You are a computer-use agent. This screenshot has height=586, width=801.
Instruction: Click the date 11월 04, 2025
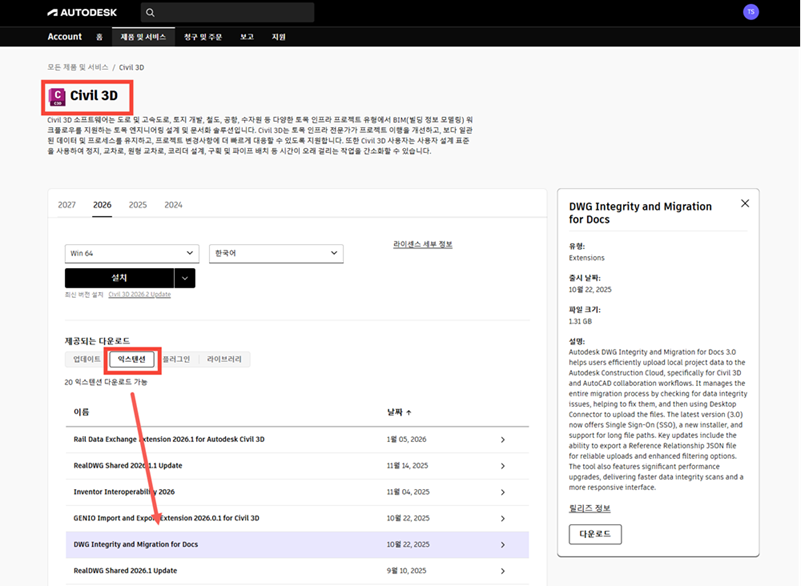click(x=408, y=492)
